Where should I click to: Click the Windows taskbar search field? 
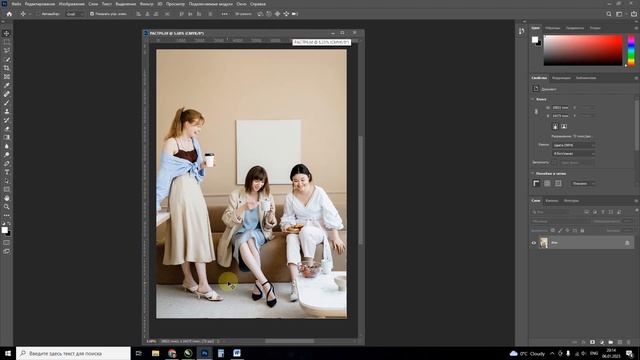(x=73, y=353)
